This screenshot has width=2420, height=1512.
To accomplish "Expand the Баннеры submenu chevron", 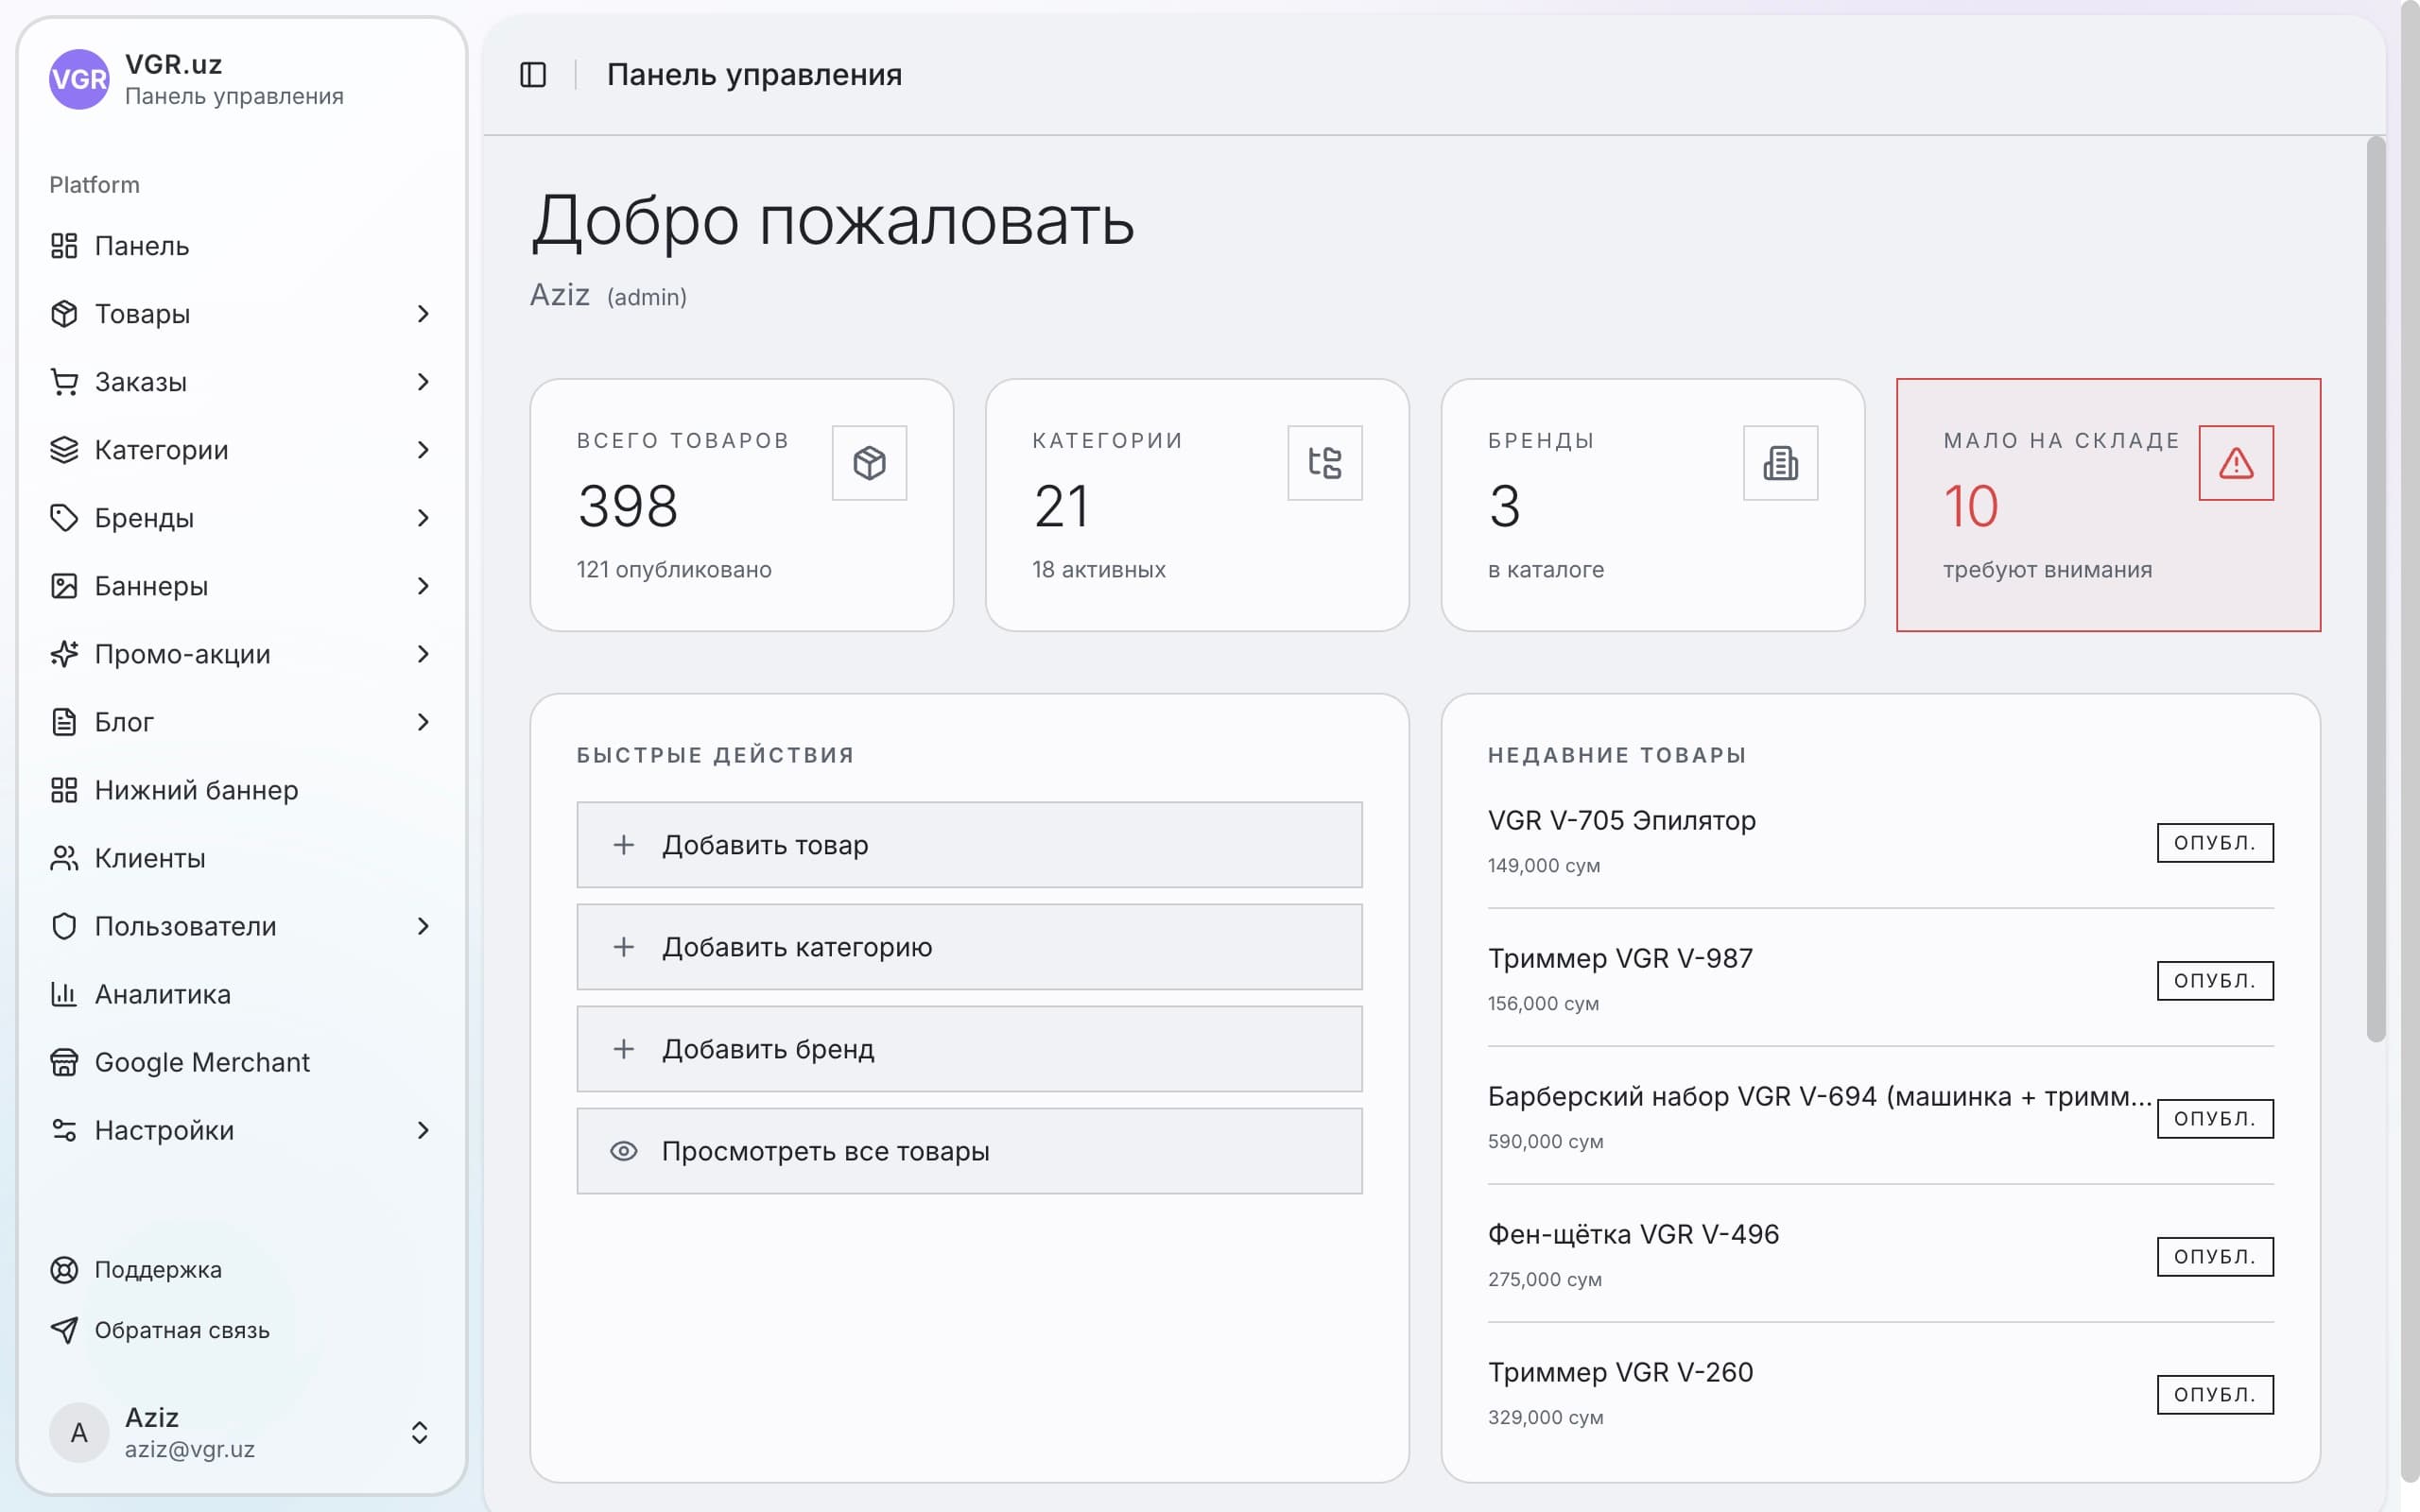I will point(423,586).
